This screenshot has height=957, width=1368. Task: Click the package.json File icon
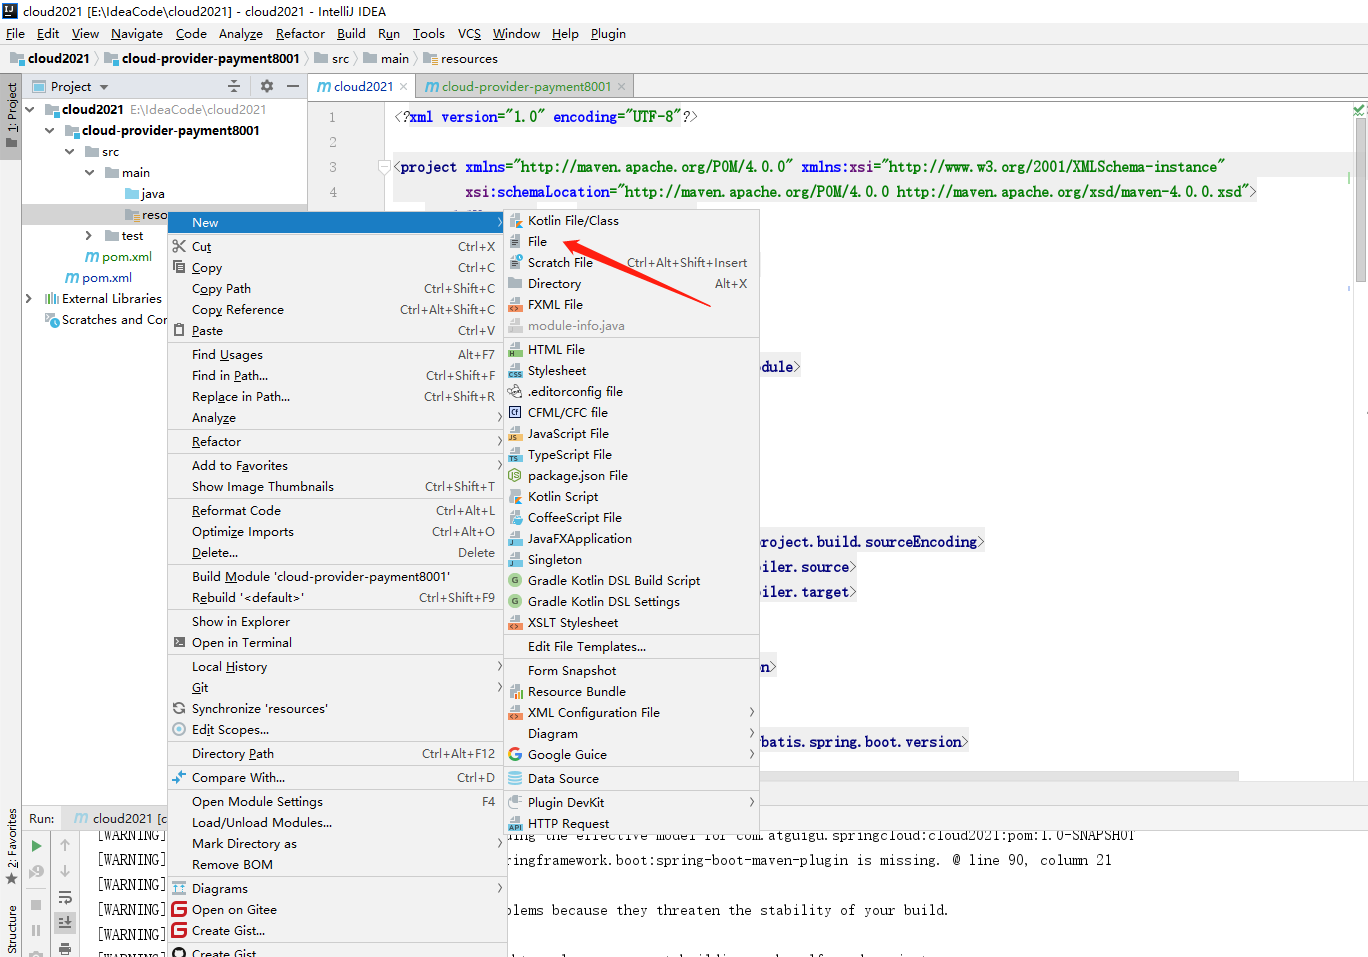[x=515, y=475]
